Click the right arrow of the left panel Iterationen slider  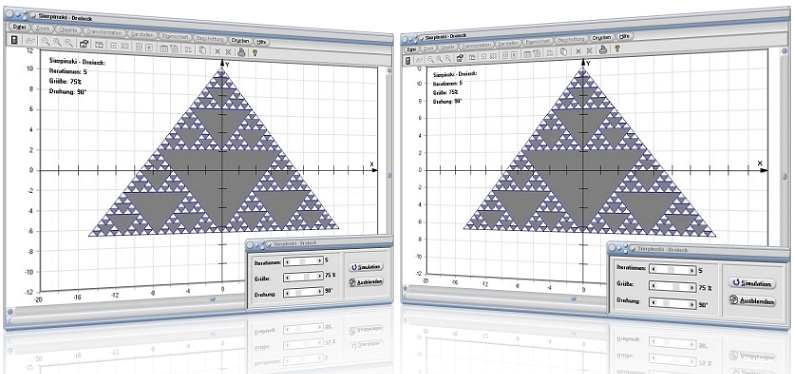click(x=320, y=261)
